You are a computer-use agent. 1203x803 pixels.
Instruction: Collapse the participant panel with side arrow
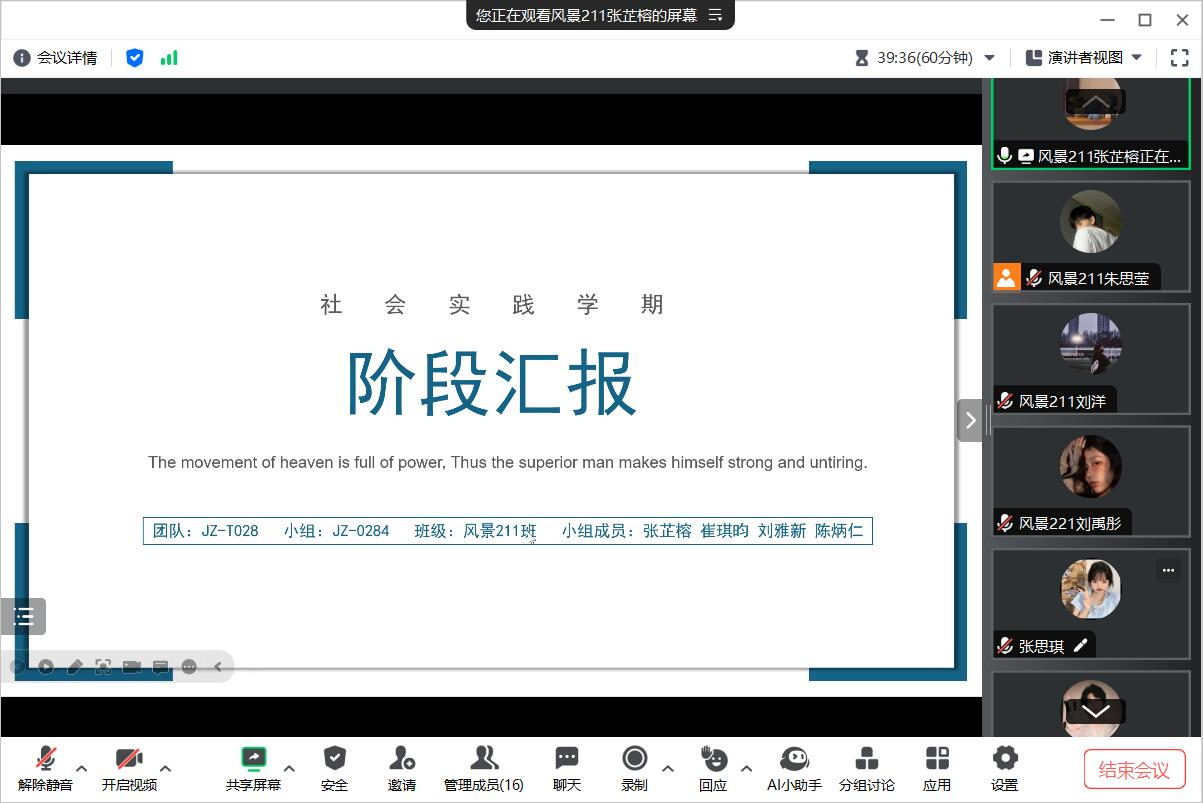970,420
